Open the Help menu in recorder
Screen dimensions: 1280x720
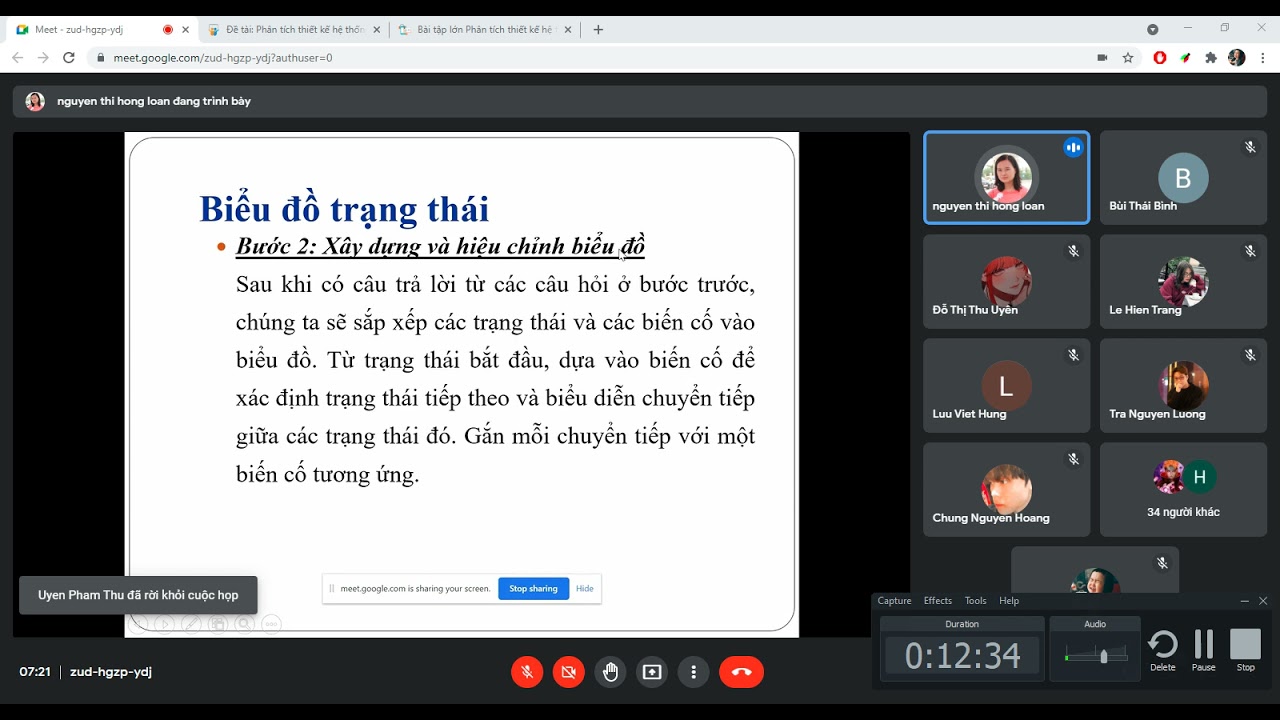[x=1009, y=601]
